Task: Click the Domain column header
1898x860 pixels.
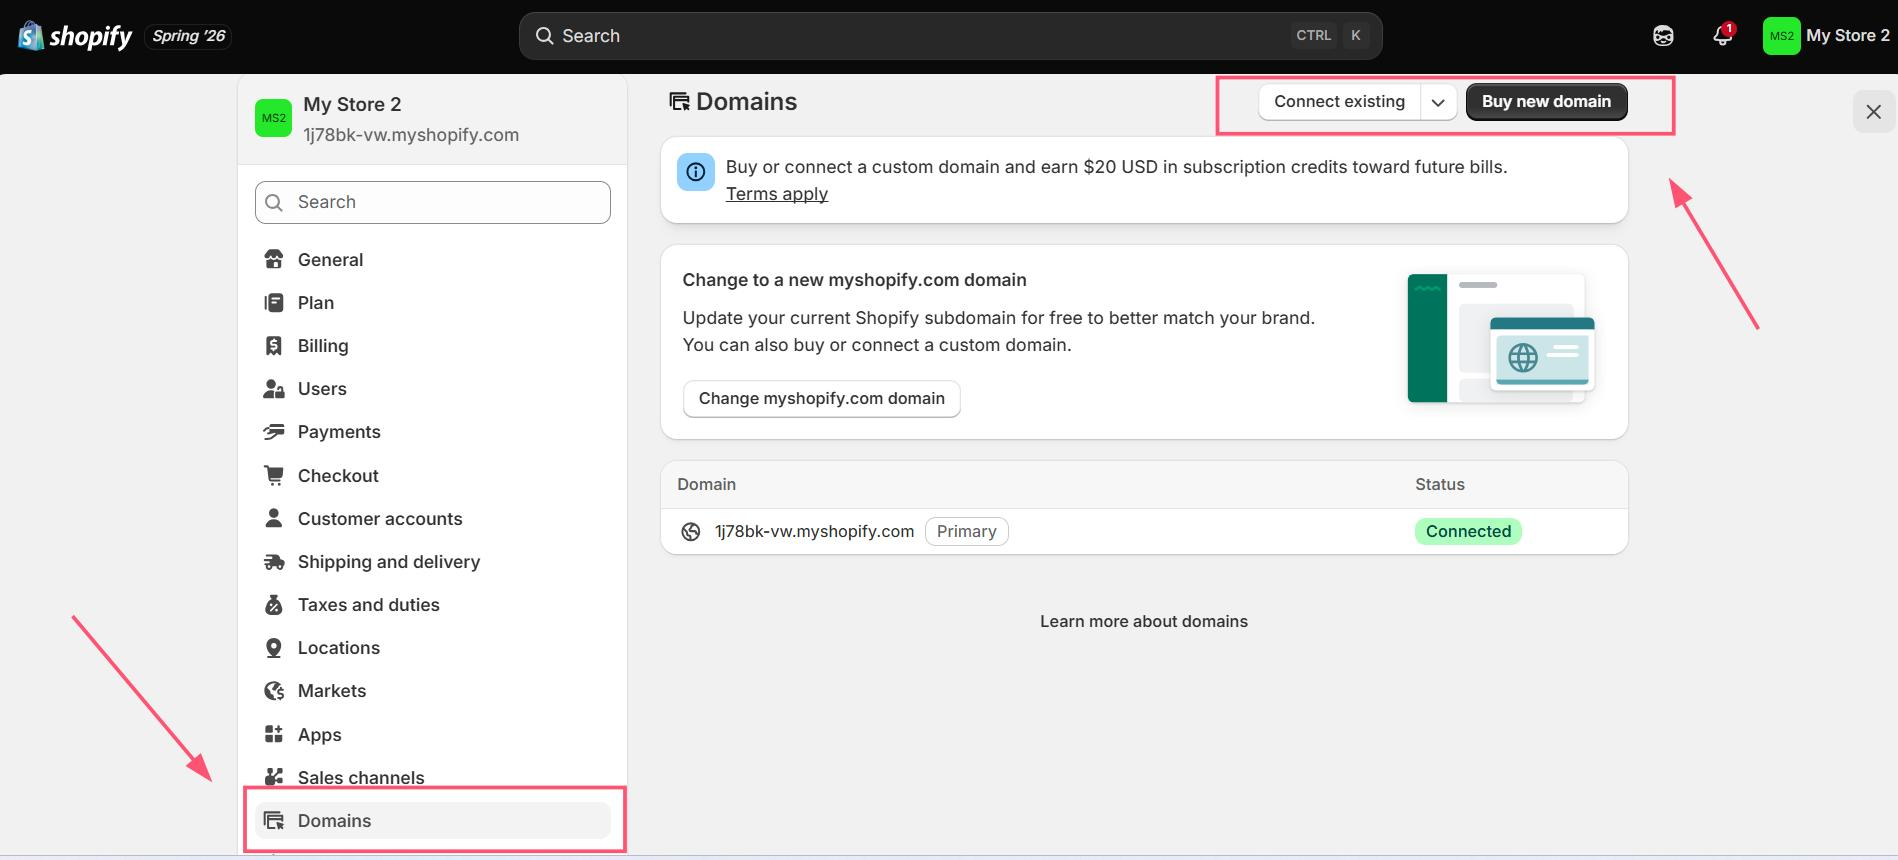Action: [707, 485]
